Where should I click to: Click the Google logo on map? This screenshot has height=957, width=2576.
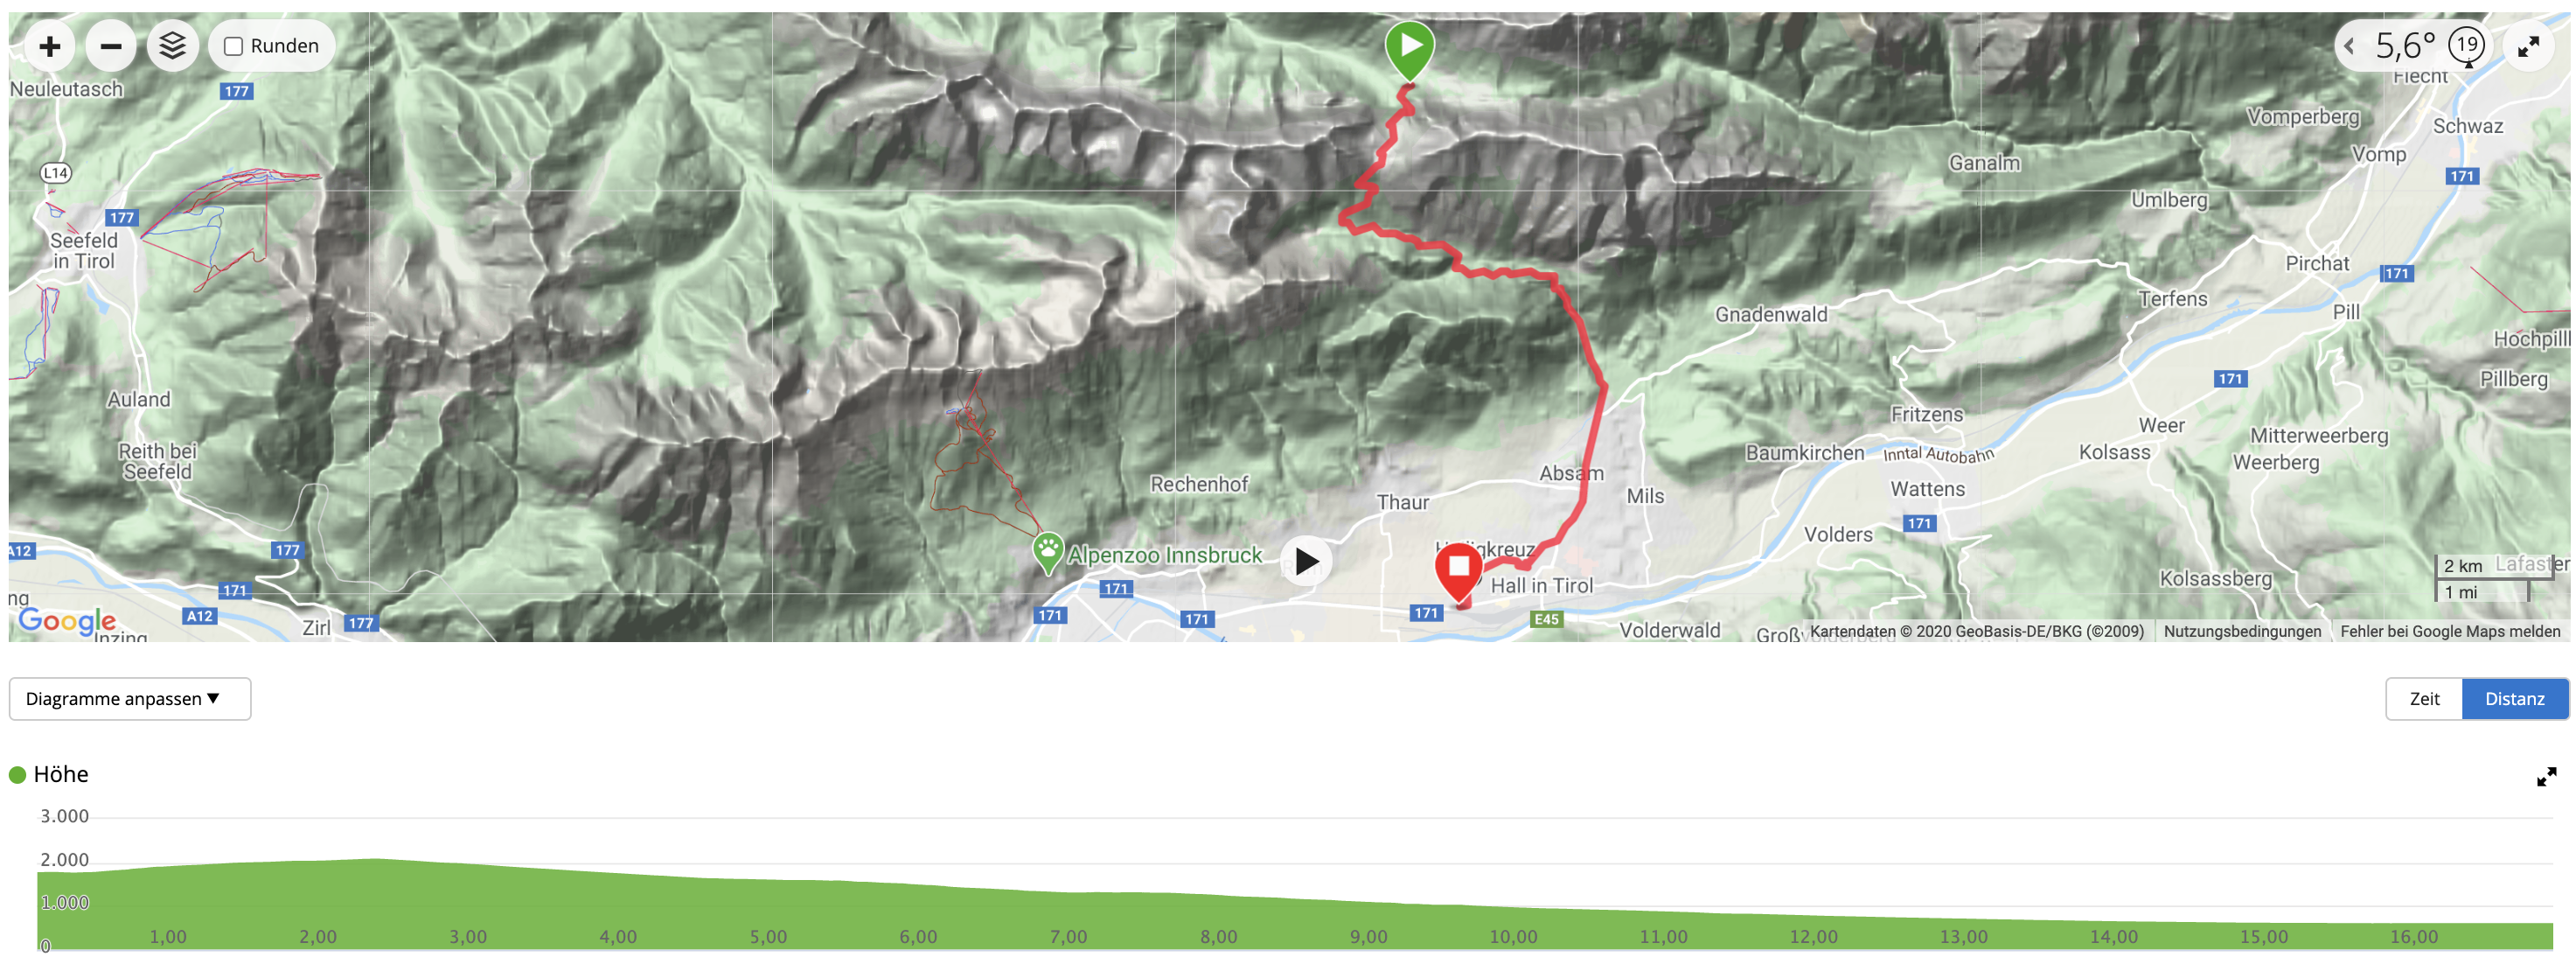coord(67,622)
